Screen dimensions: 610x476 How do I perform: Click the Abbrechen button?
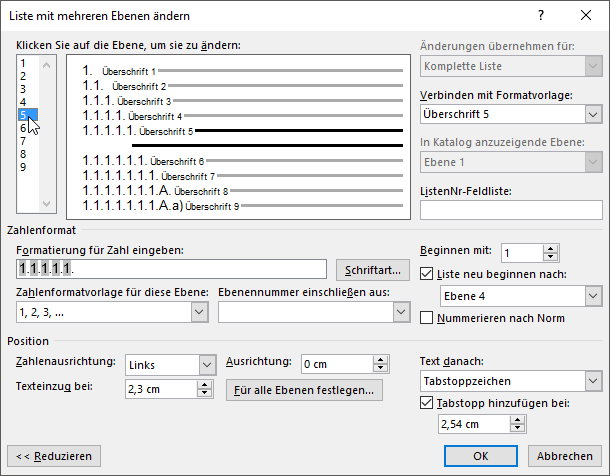click(x=564, y=455)
